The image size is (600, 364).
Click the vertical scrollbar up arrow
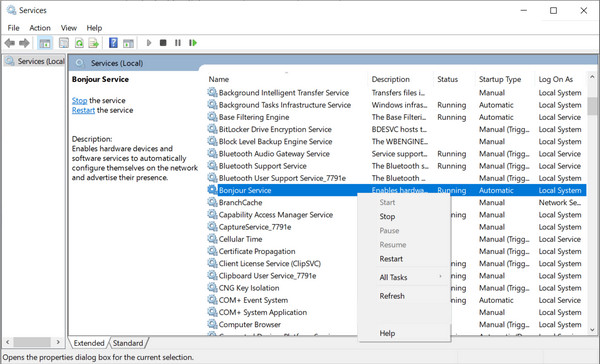tap(592, 77)
